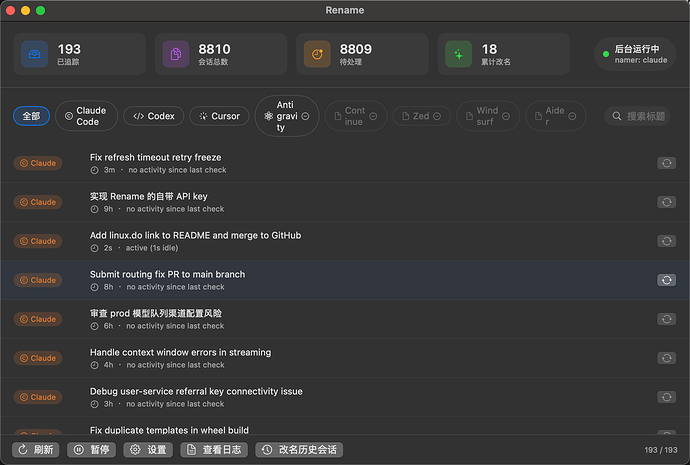
Task: Click refresh icon for Debug user-service row
Action: coord(666,397)
